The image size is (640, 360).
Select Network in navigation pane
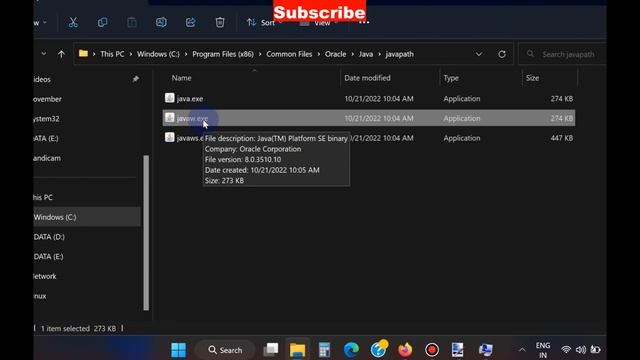point(45,276)
